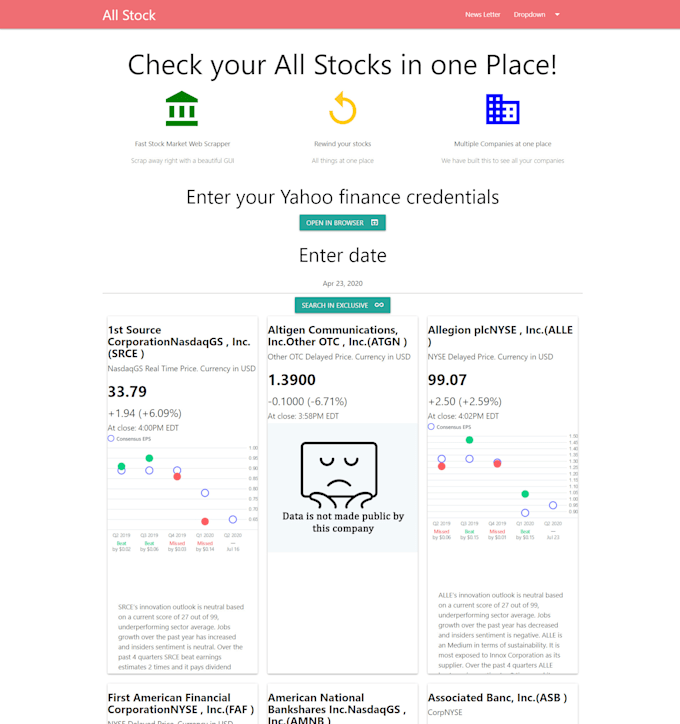This screenshot has width=680, height=724.
Task: Open the Dropdown menu in navbar
Action: (530, 15)
